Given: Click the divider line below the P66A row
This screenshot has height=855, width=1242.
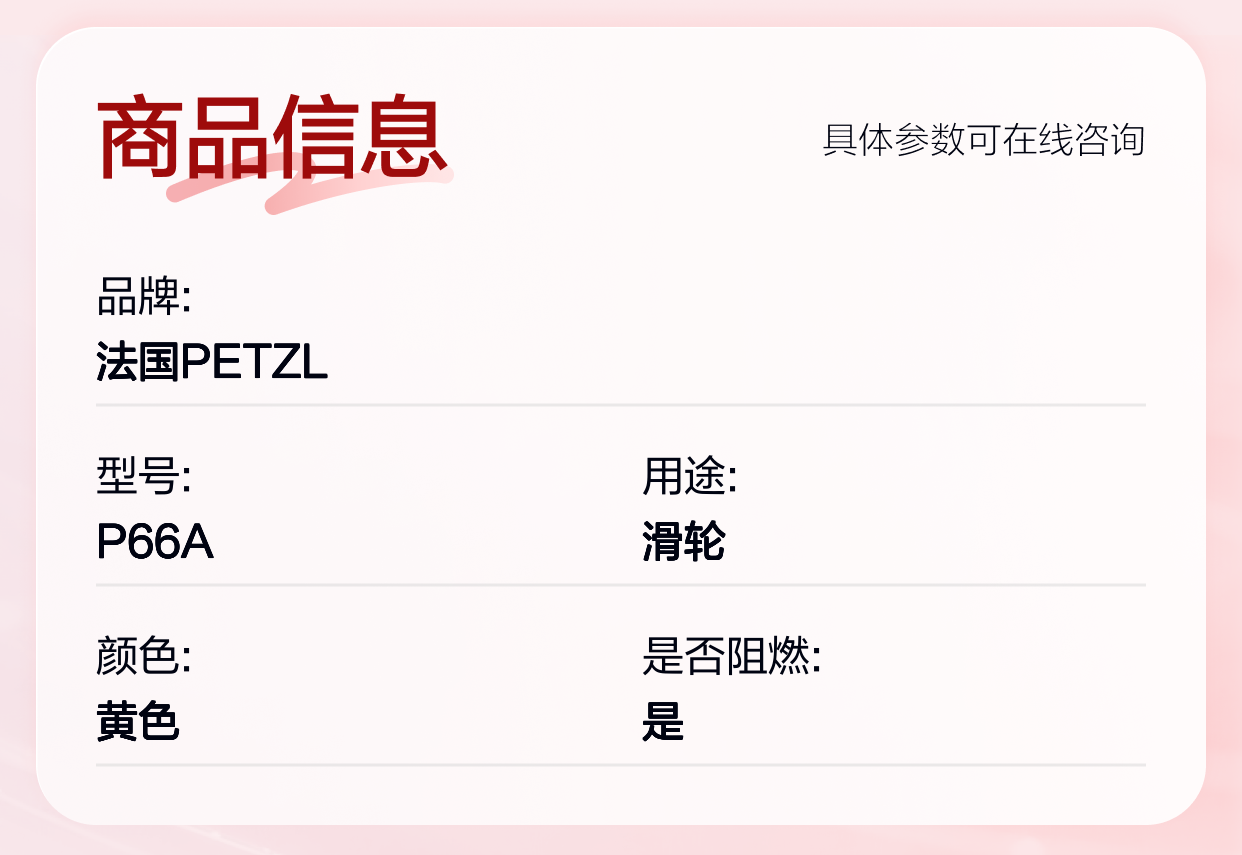Looking at the screenshot, I should pos(621,585).
